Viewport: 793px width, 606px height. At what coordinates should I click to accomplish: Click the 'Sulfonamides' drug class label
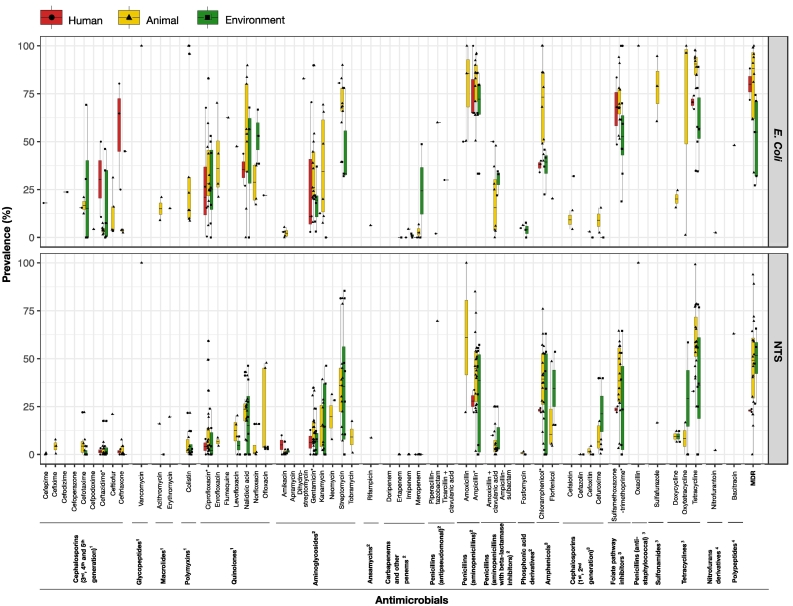658,563
